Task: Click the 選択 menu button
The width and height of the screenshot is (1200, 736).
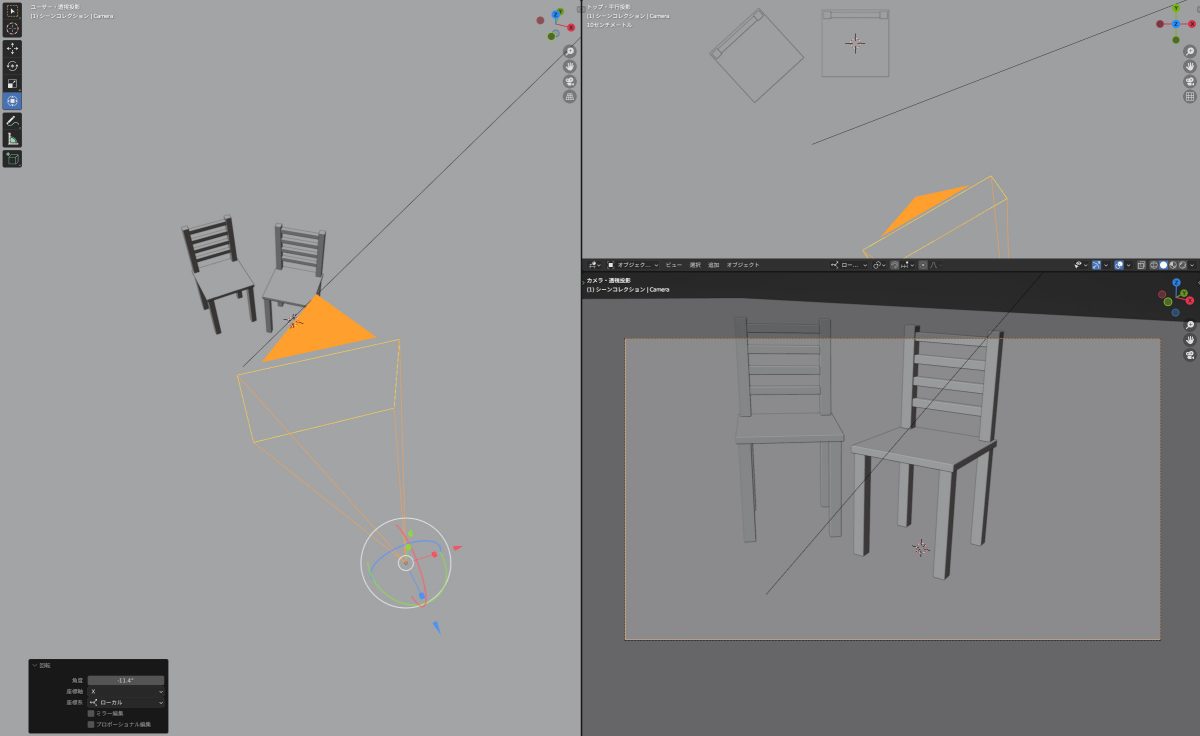Action: tap(694, 265)
